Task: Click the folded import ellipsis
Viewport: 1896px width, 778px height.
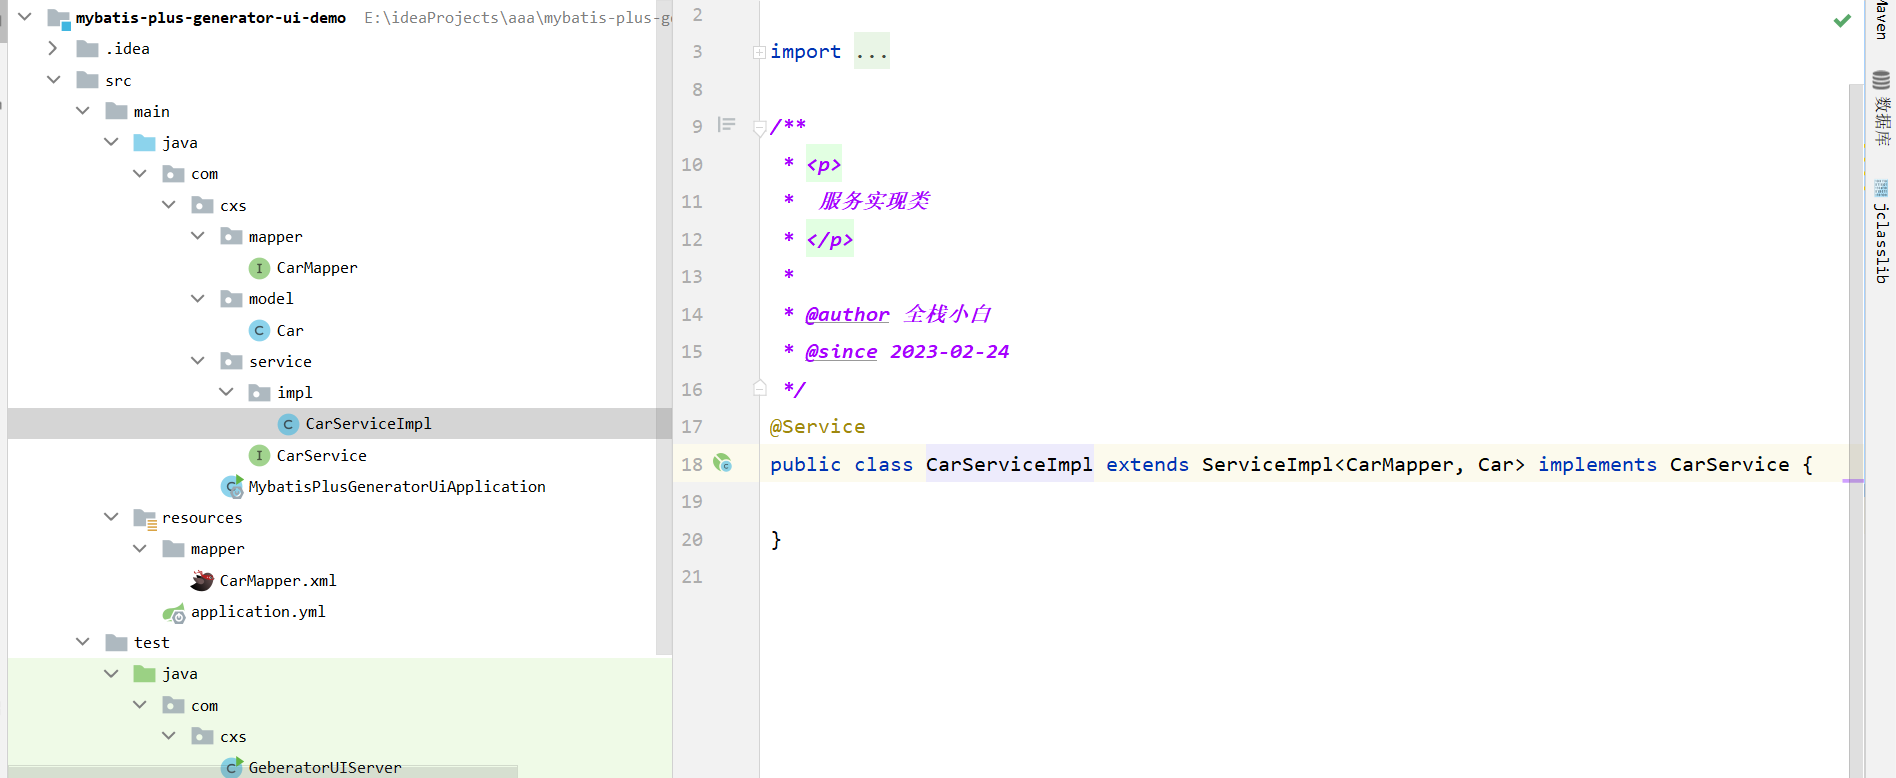Action: pyautogui.click(x=872, y=51)
